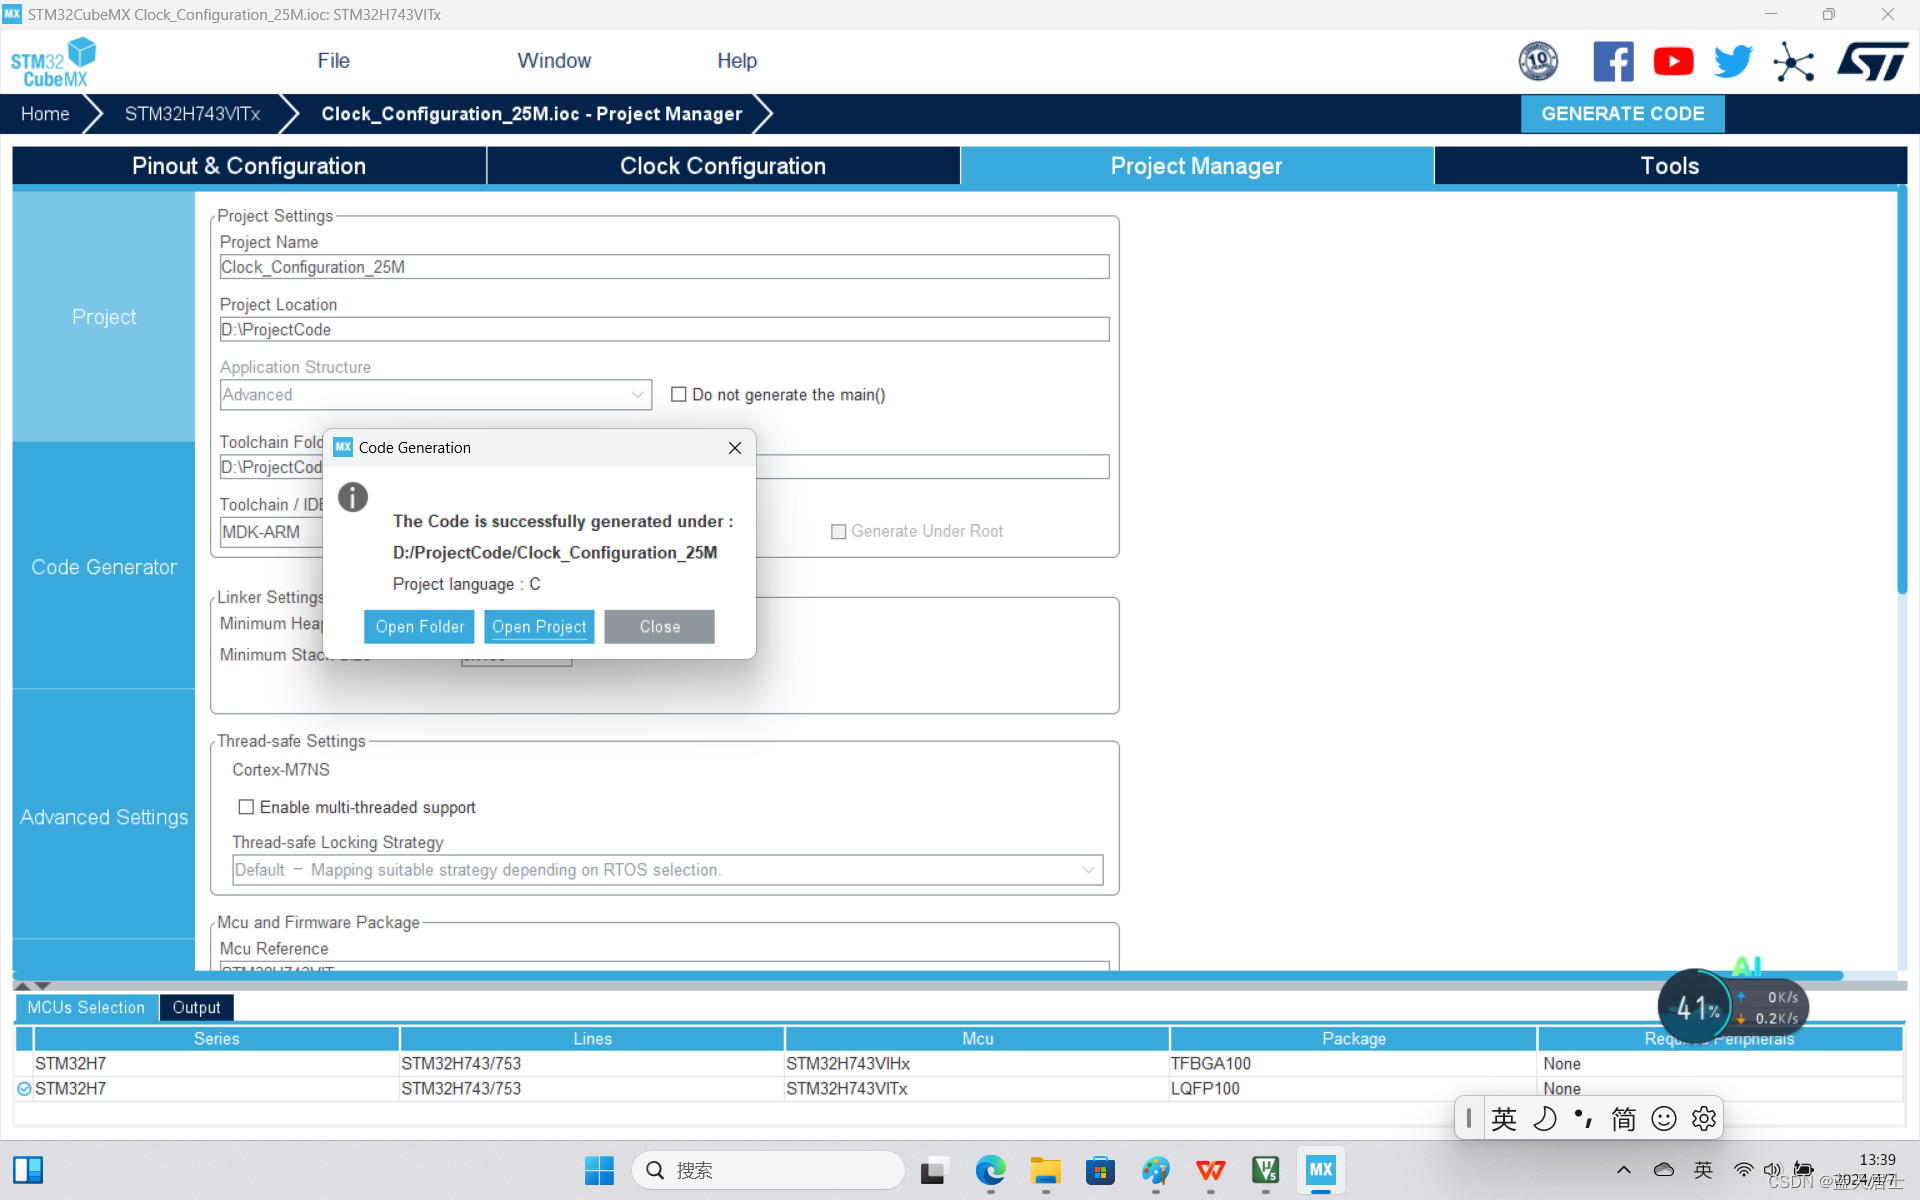Click the ST logo icon

[1871, 62]
